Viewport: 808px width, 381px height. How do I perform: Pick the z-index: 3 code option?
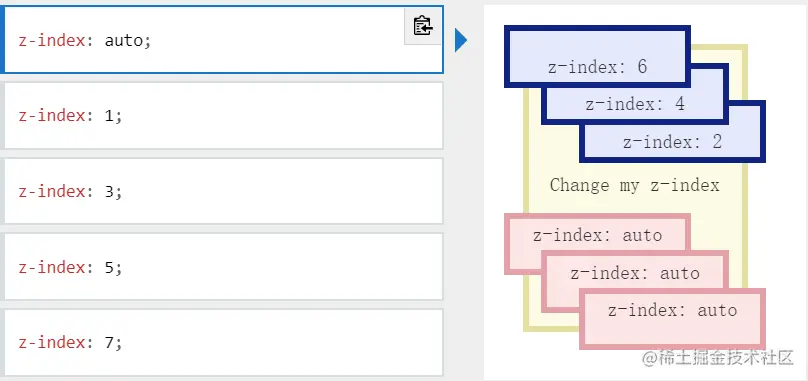(223, 191)
